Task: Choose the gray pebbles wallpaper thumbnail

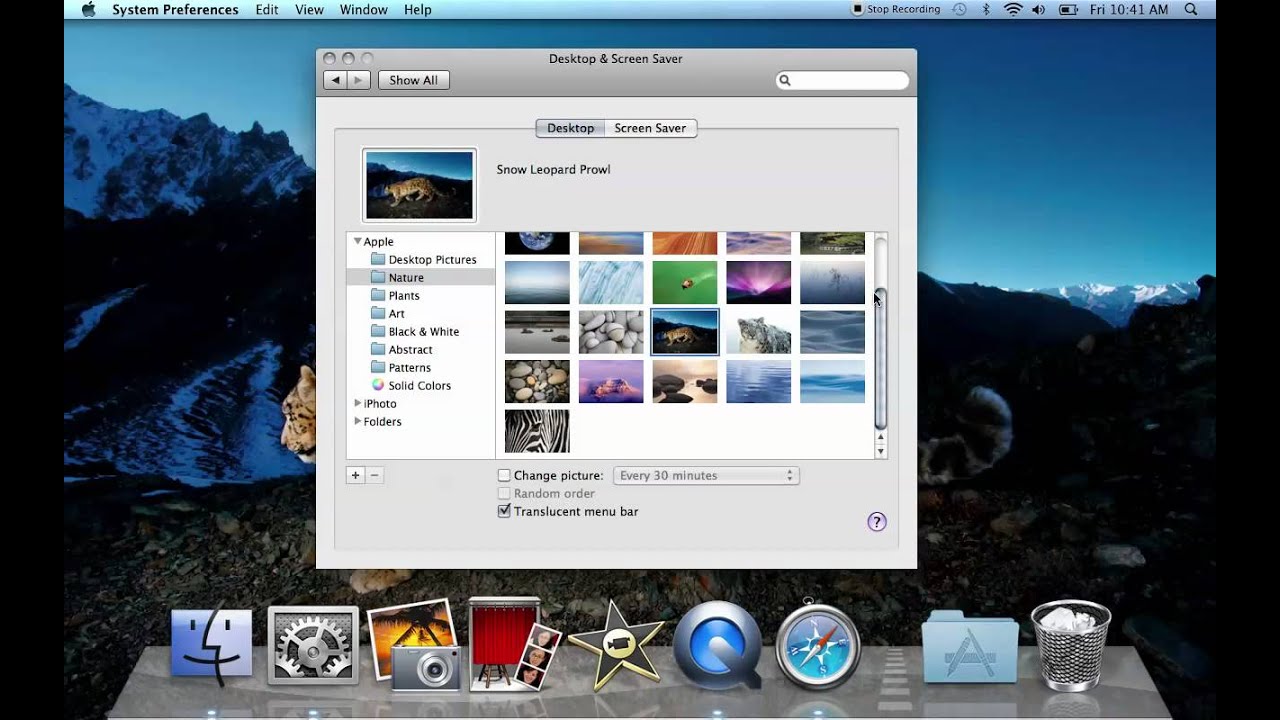Action: (x=611, y=332)
